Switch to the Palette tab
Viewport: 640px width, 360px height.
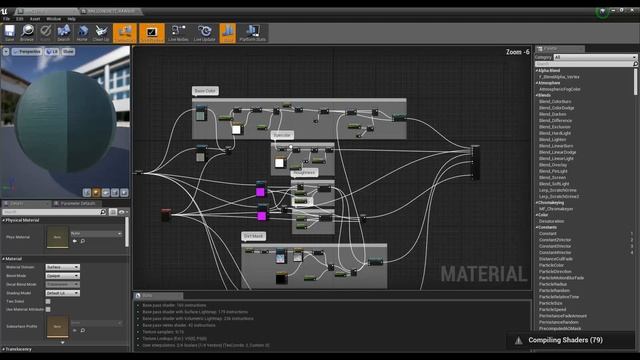[560, 49]
